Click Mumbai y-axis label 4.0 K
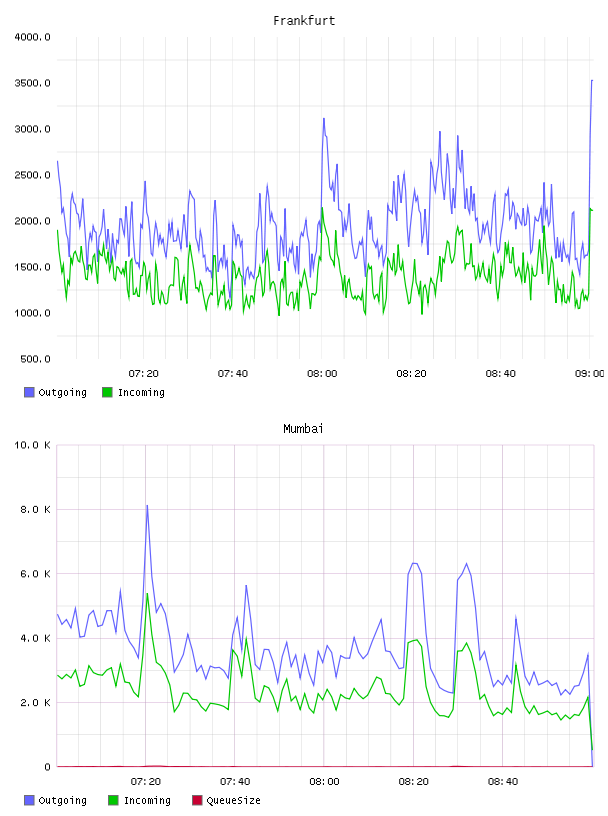608x816 pixels. (x=35, y=639)
